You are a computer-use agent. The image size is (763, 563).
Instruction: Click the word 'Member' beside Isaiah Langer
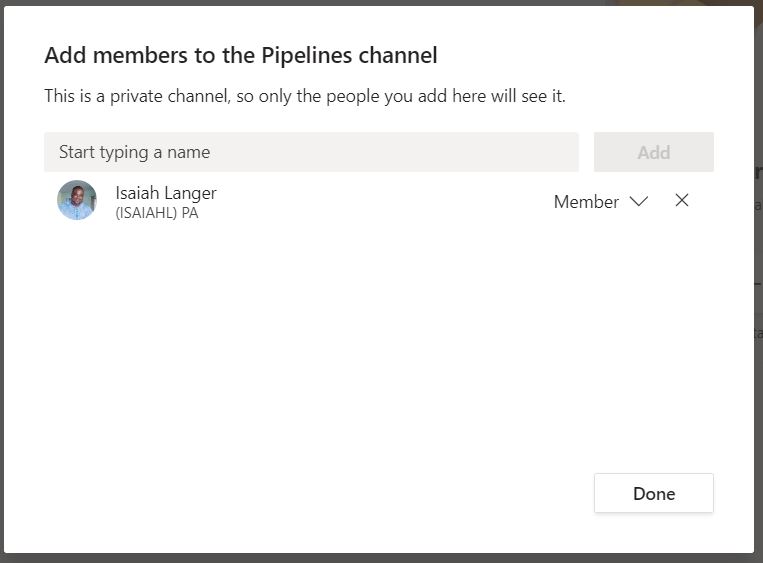pos(586,202)
